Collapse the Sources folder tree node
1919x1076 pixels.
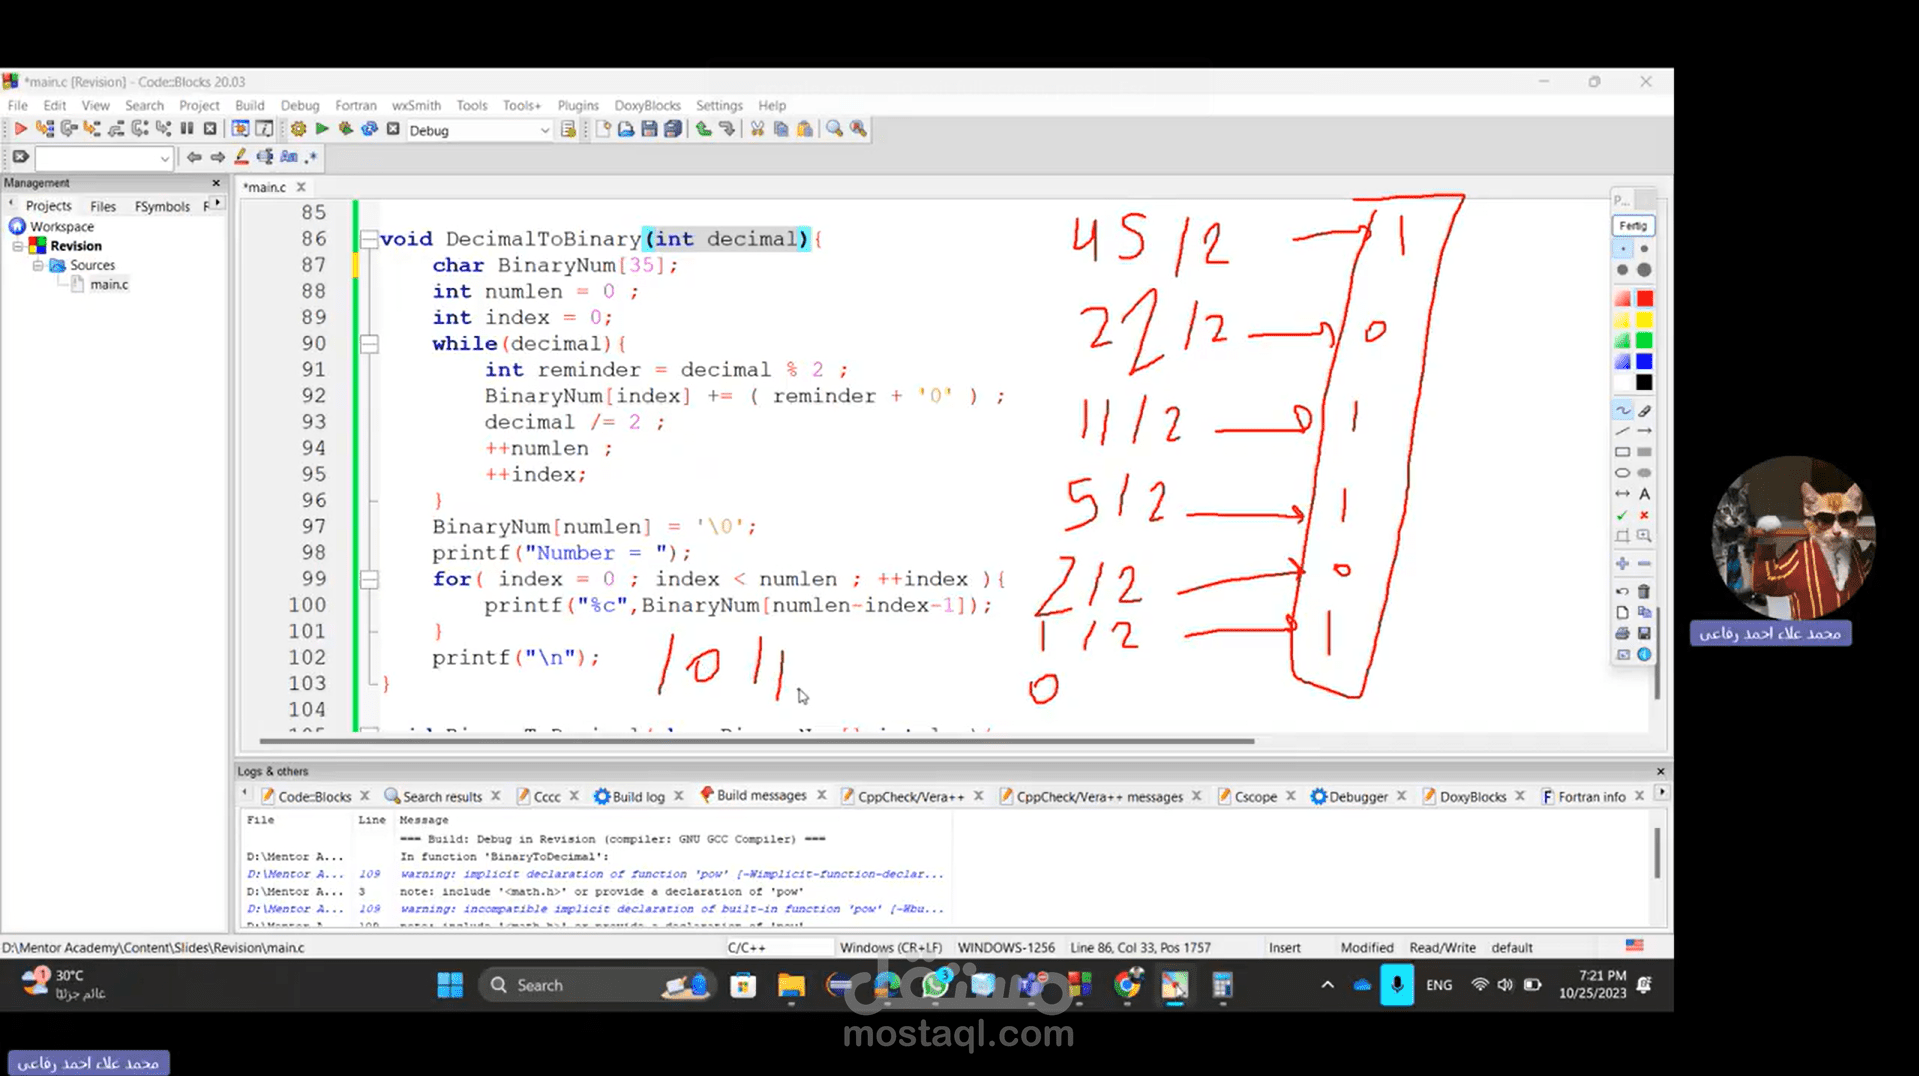[38, 265]
